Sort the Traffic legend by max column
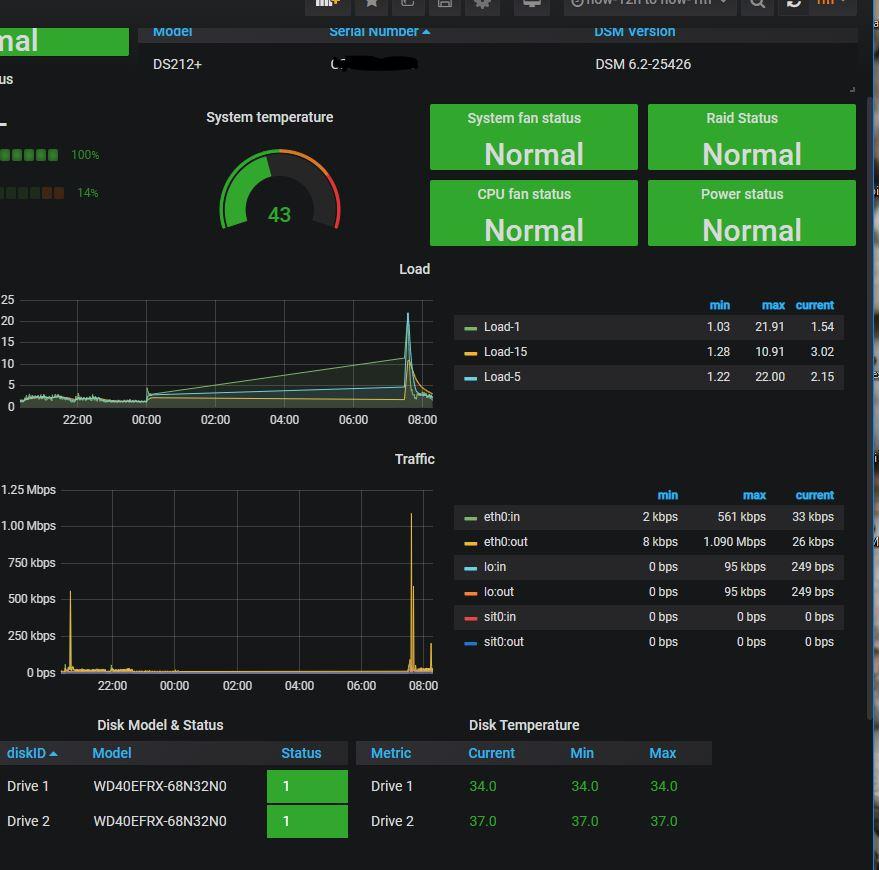This screenshot has width=879, height=870. pyautogui.click(x=754, y=496)
